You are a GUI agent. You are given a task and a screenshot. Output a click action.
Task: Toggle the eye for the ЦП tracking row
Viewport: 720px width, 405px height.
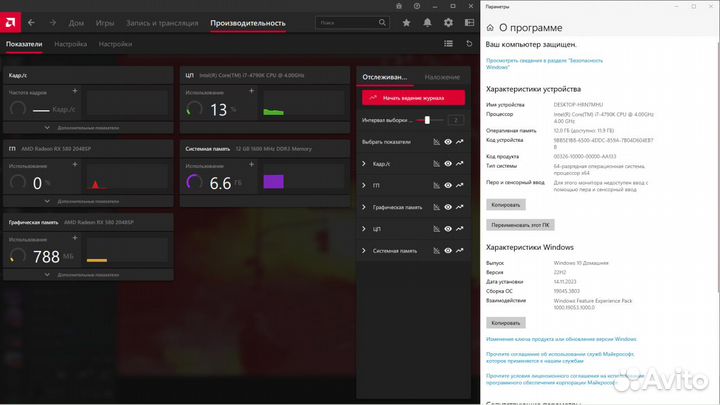pos(448,229)
